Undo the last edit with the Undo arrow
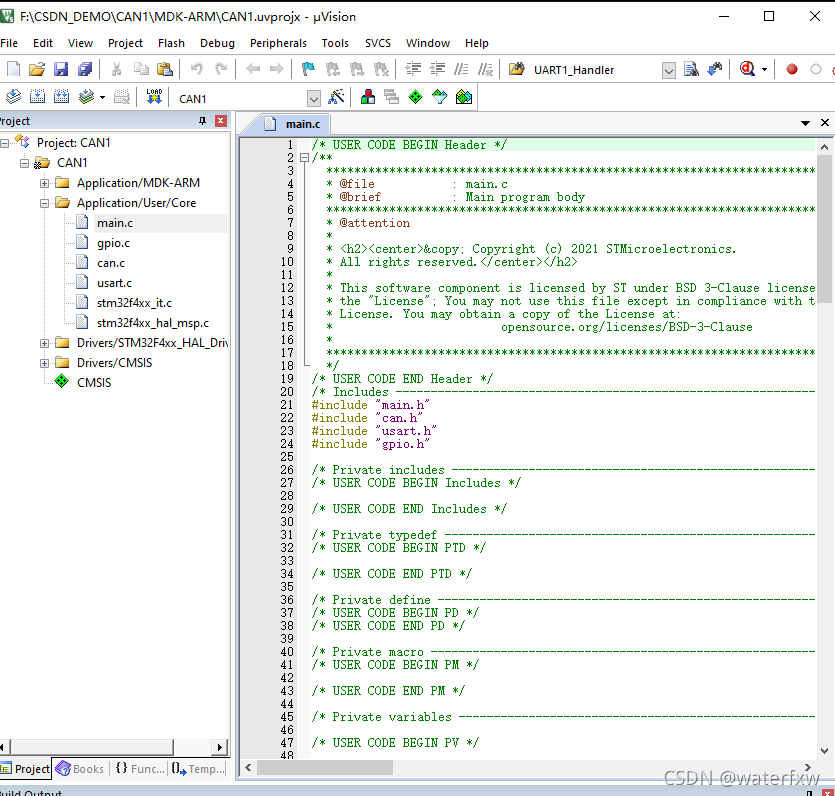 197,69
